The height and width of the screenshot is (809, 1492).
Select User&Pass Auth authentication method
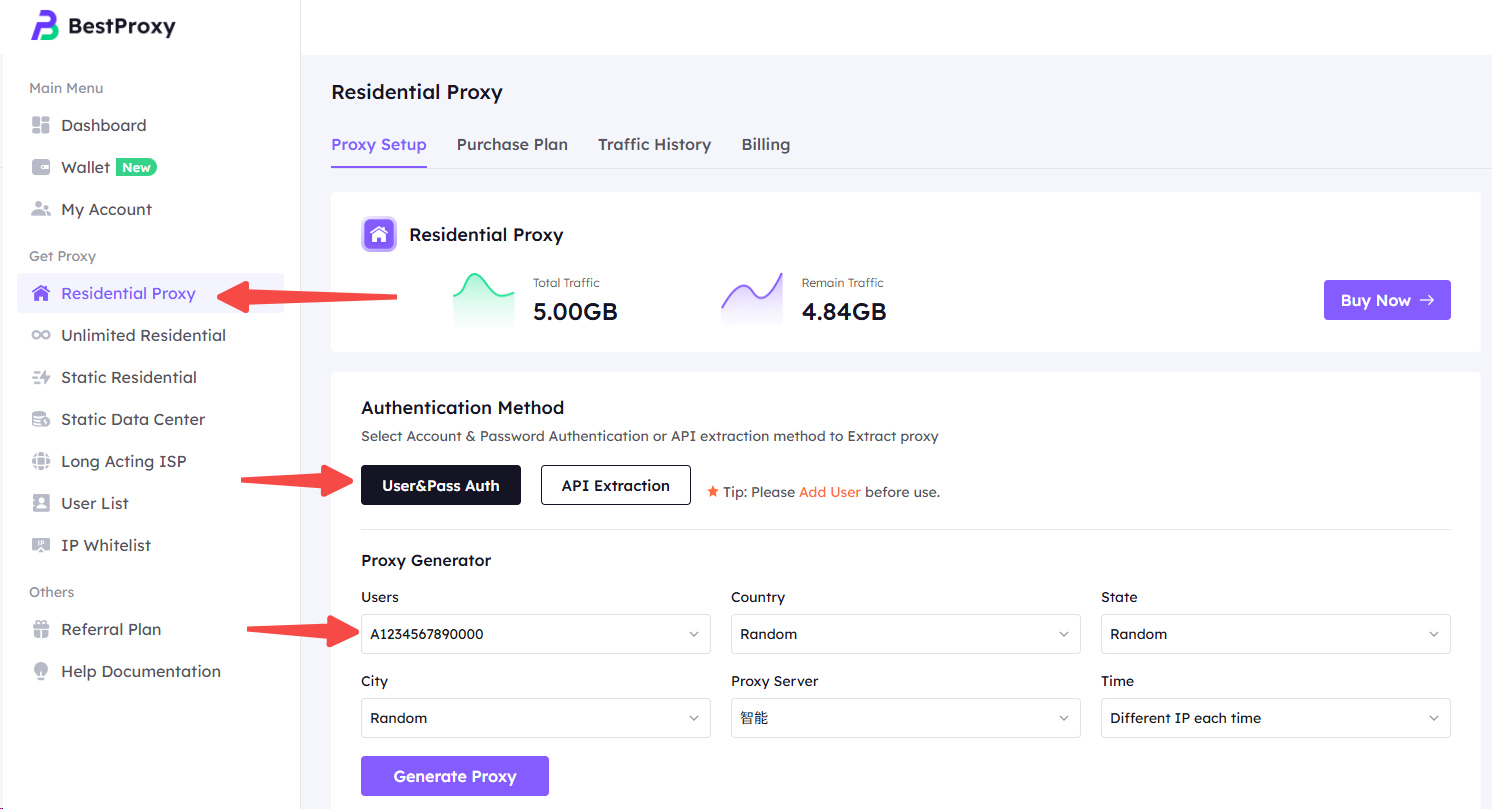[x=440, y=485]
